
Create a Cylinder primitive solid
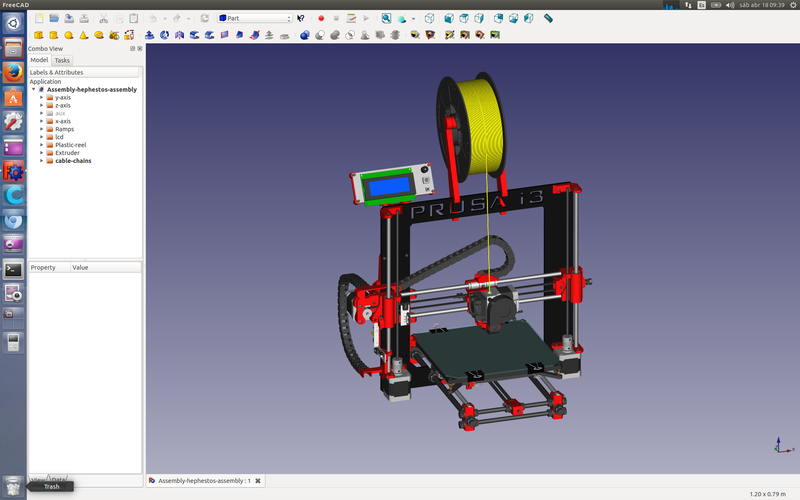(x=55, y=35)
